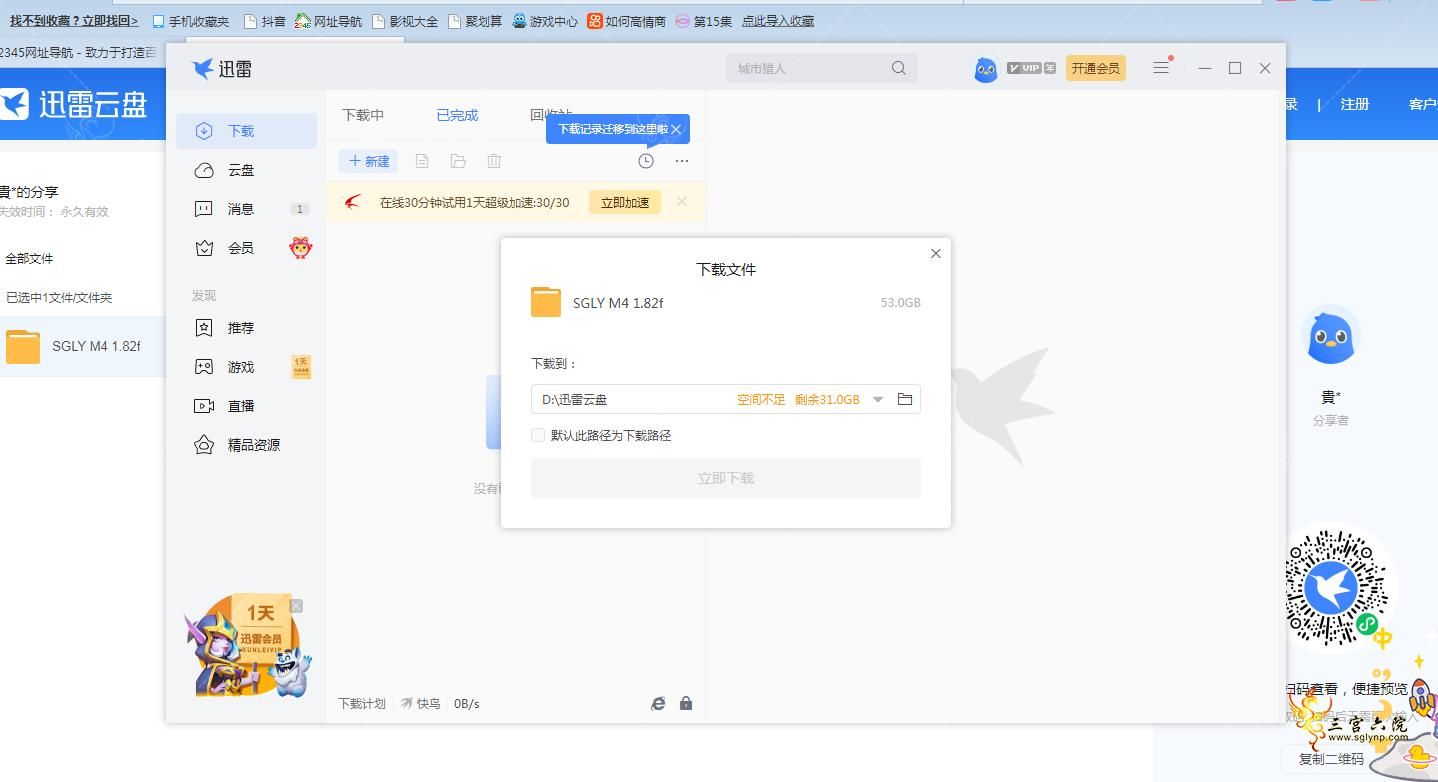This screenshot has width=1438, height=782.
Task: Click the blue bird user avatar in title bar
Action: tap(986, 69)
